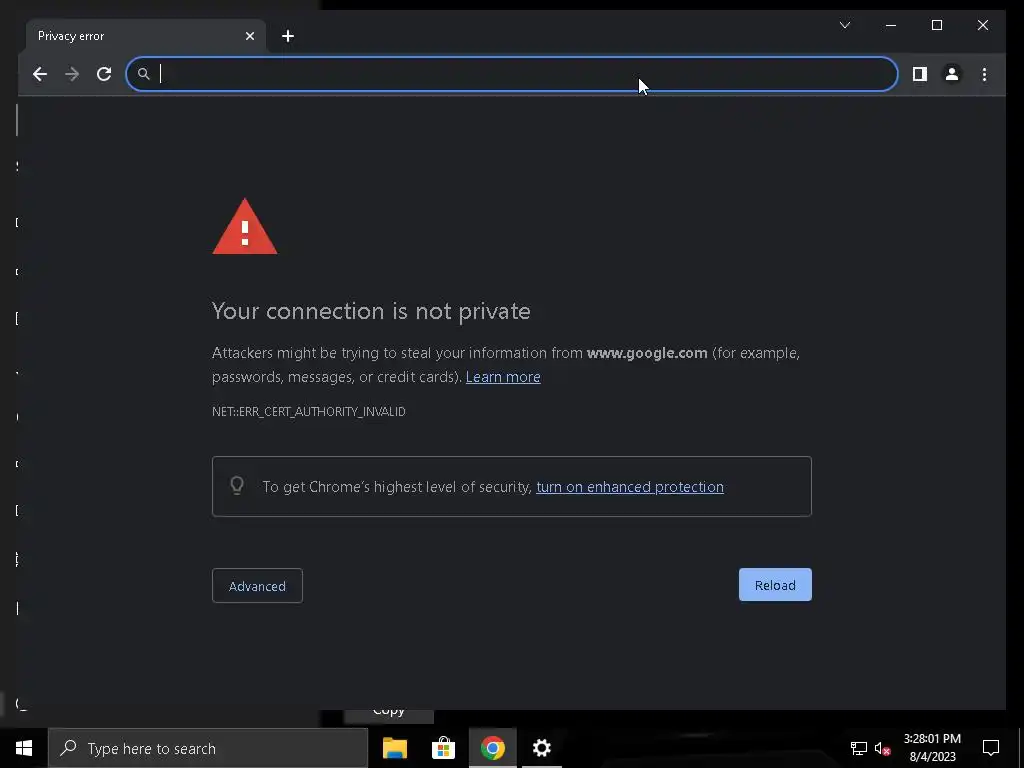Click the Advanced button
This screenshot has width=1024, height=768.
[x=257, y=586]
